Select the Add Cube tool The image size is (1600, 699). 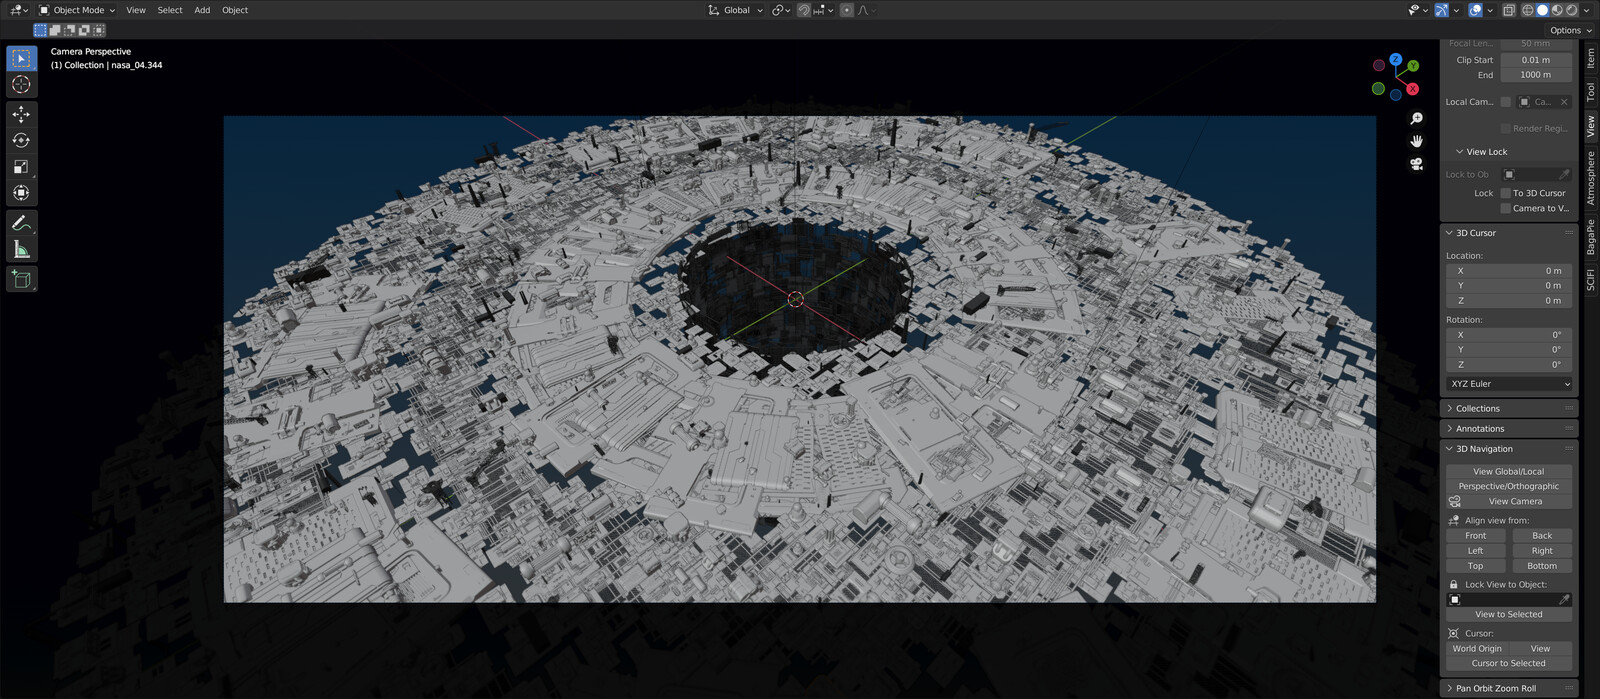coord(21,279)
